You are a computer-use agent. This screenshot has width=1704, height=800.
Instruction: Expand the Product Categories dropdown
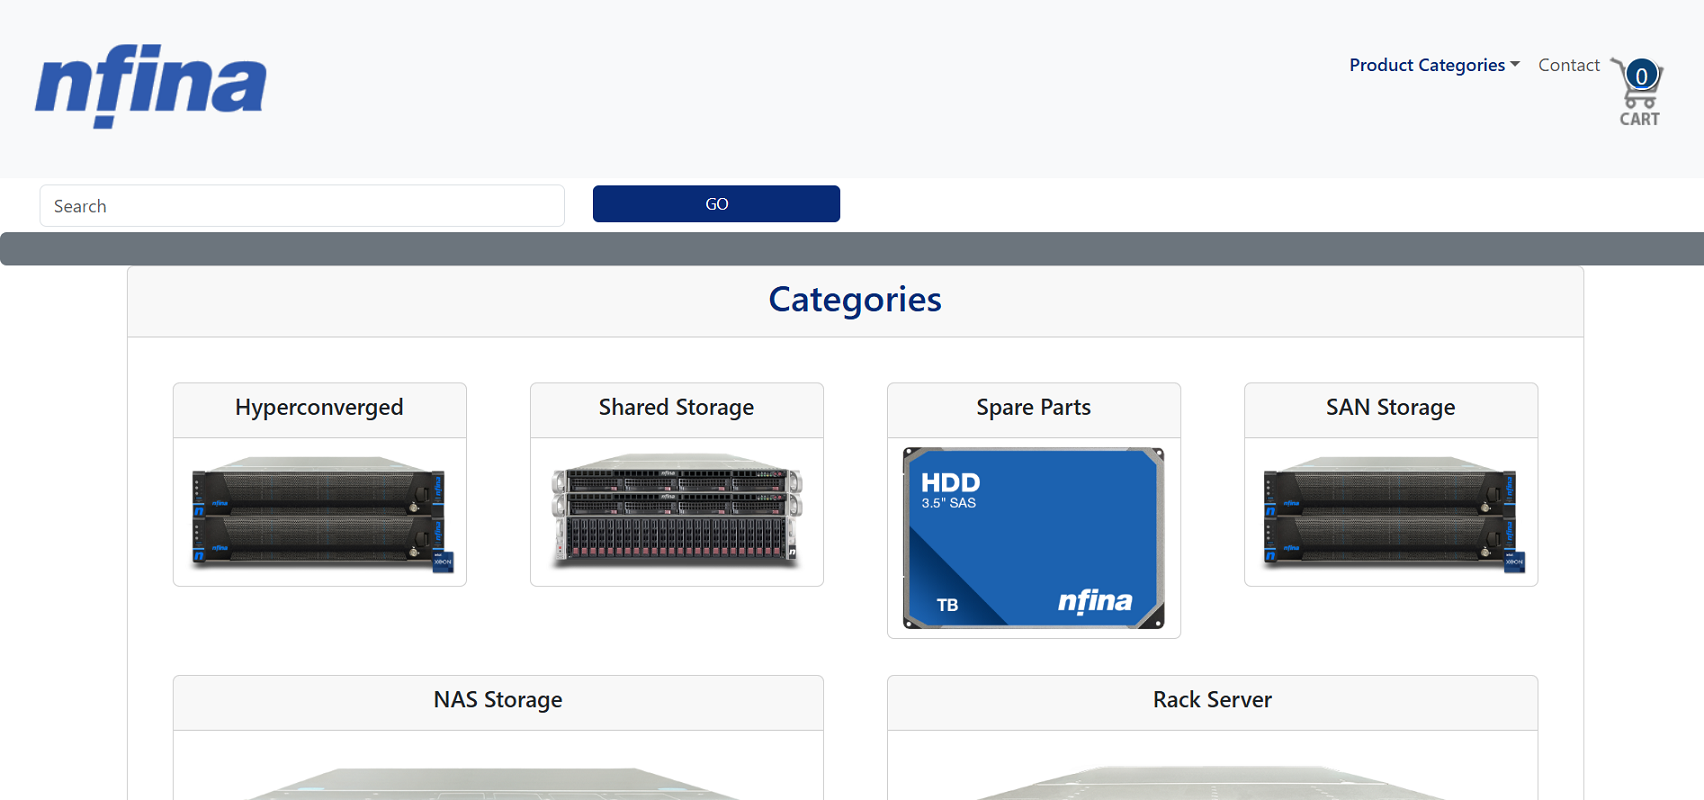click(x=1426, y=65)
